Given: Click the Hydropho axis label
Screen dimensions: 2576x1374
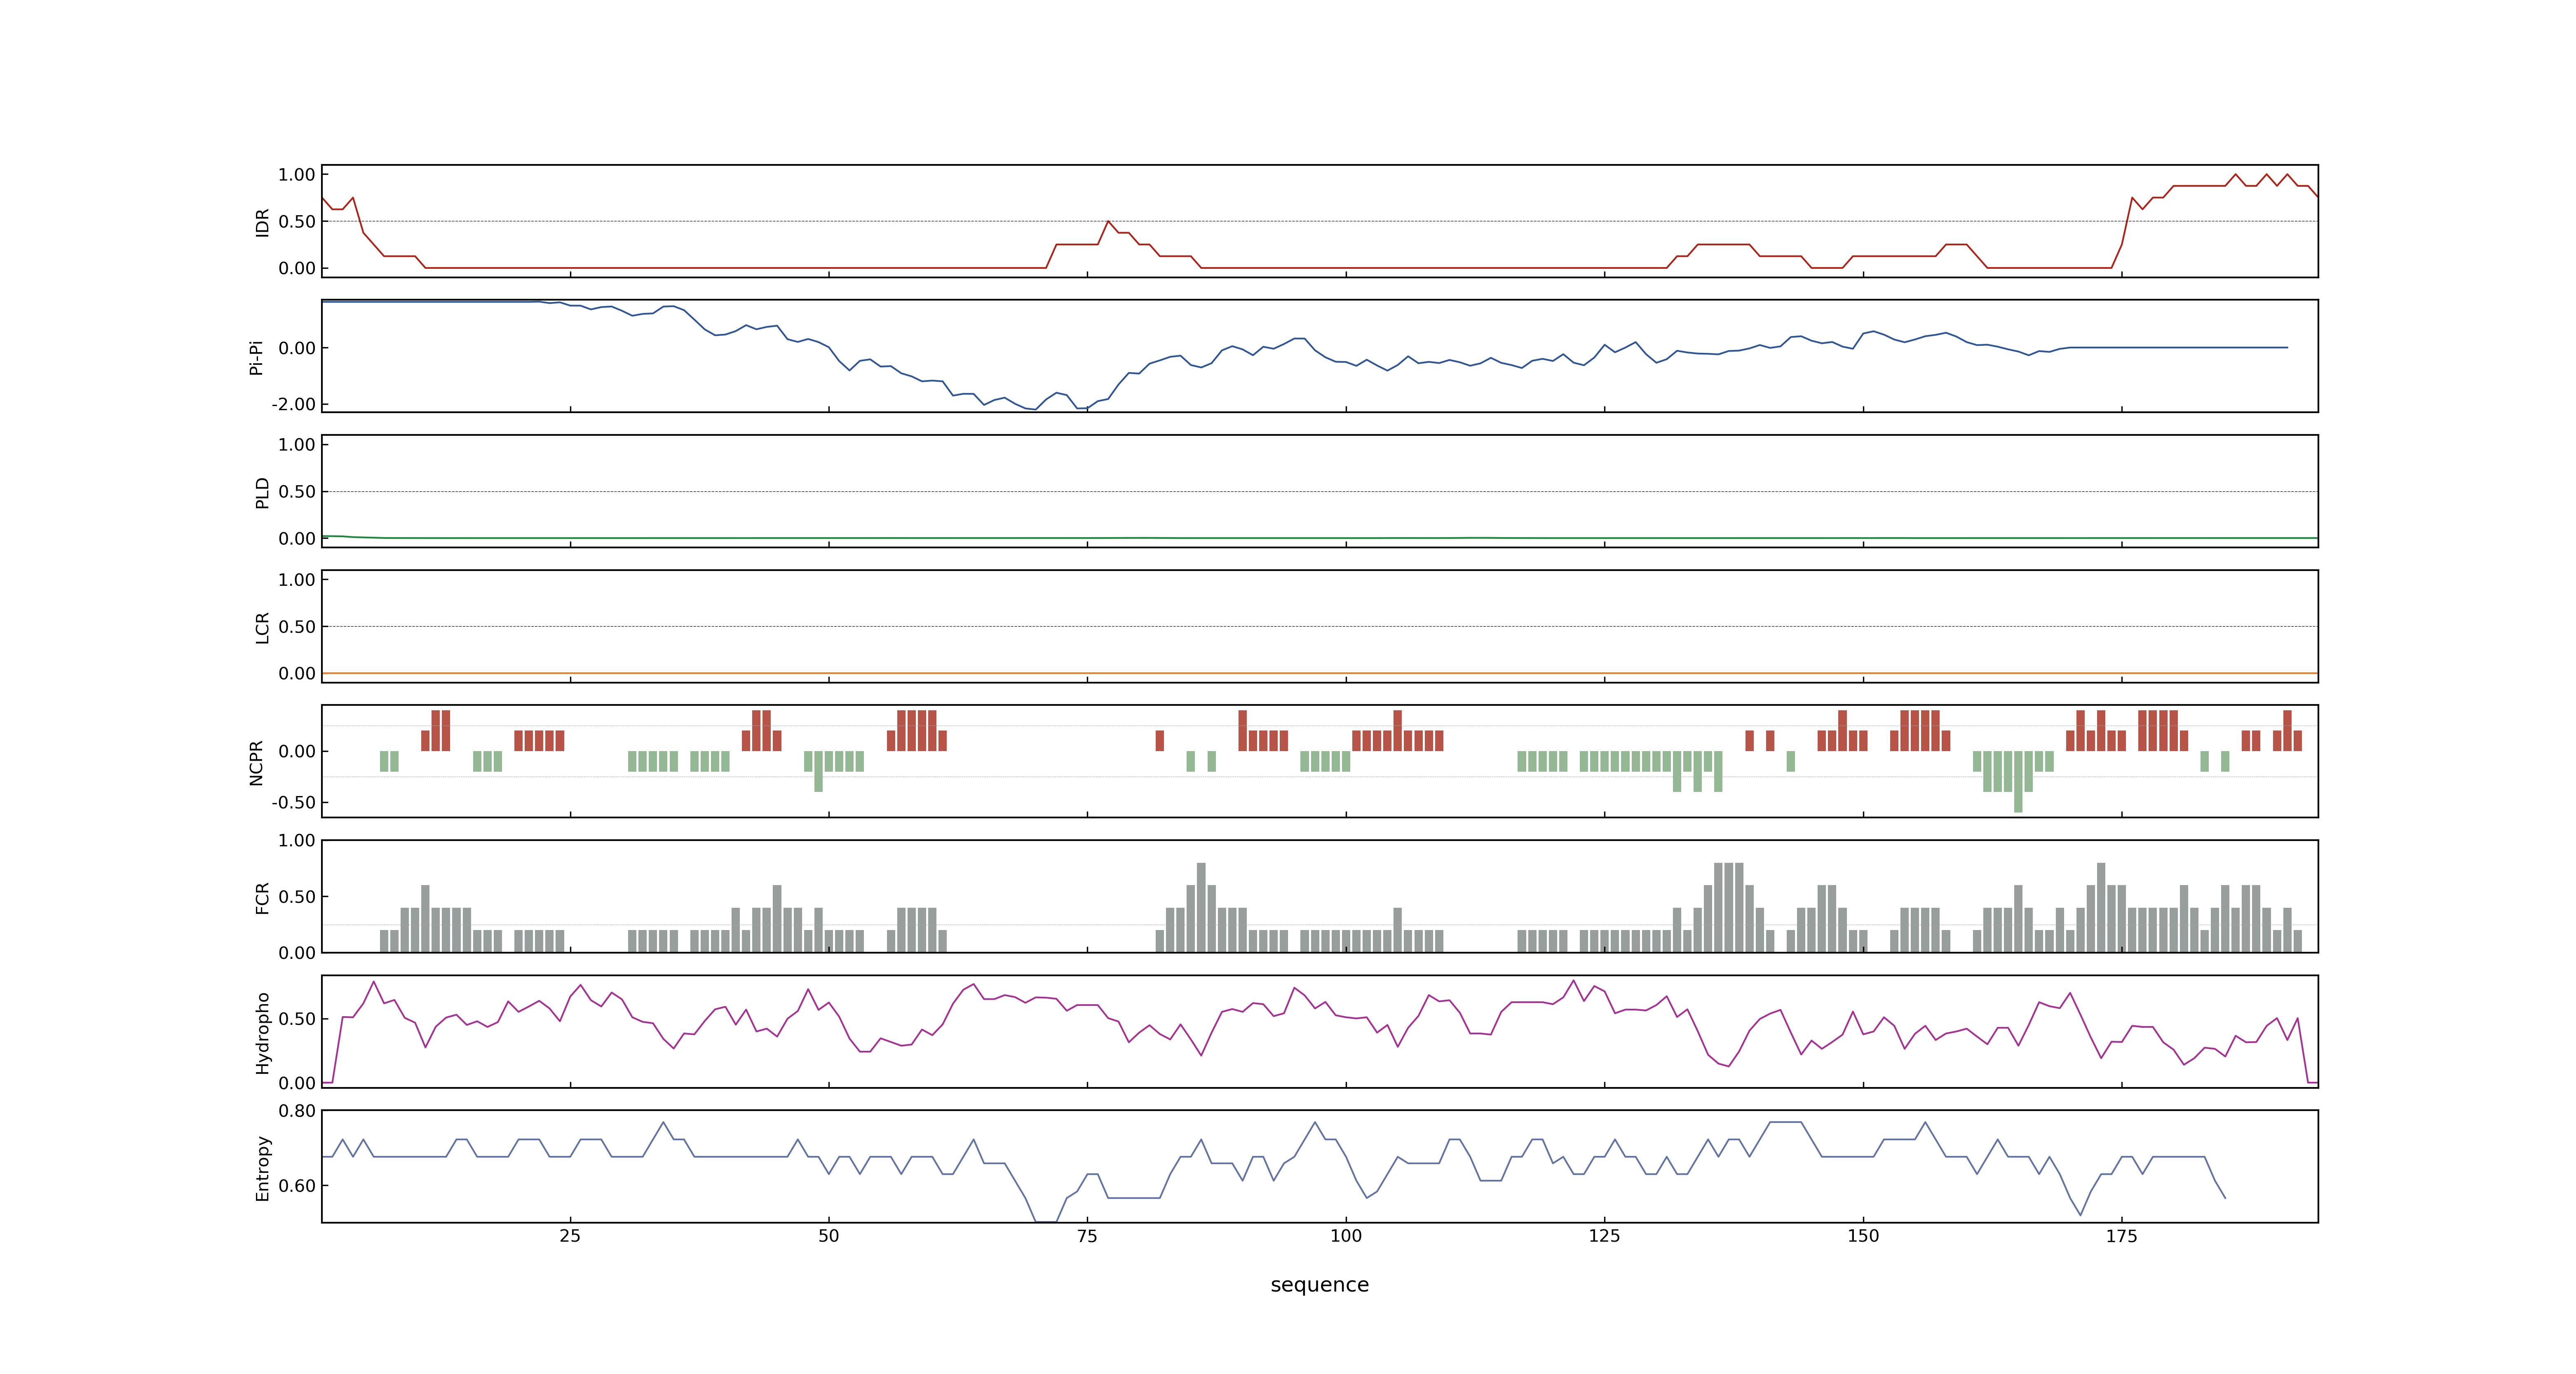Looking at the screenshot, I should tap(262, 1033).
